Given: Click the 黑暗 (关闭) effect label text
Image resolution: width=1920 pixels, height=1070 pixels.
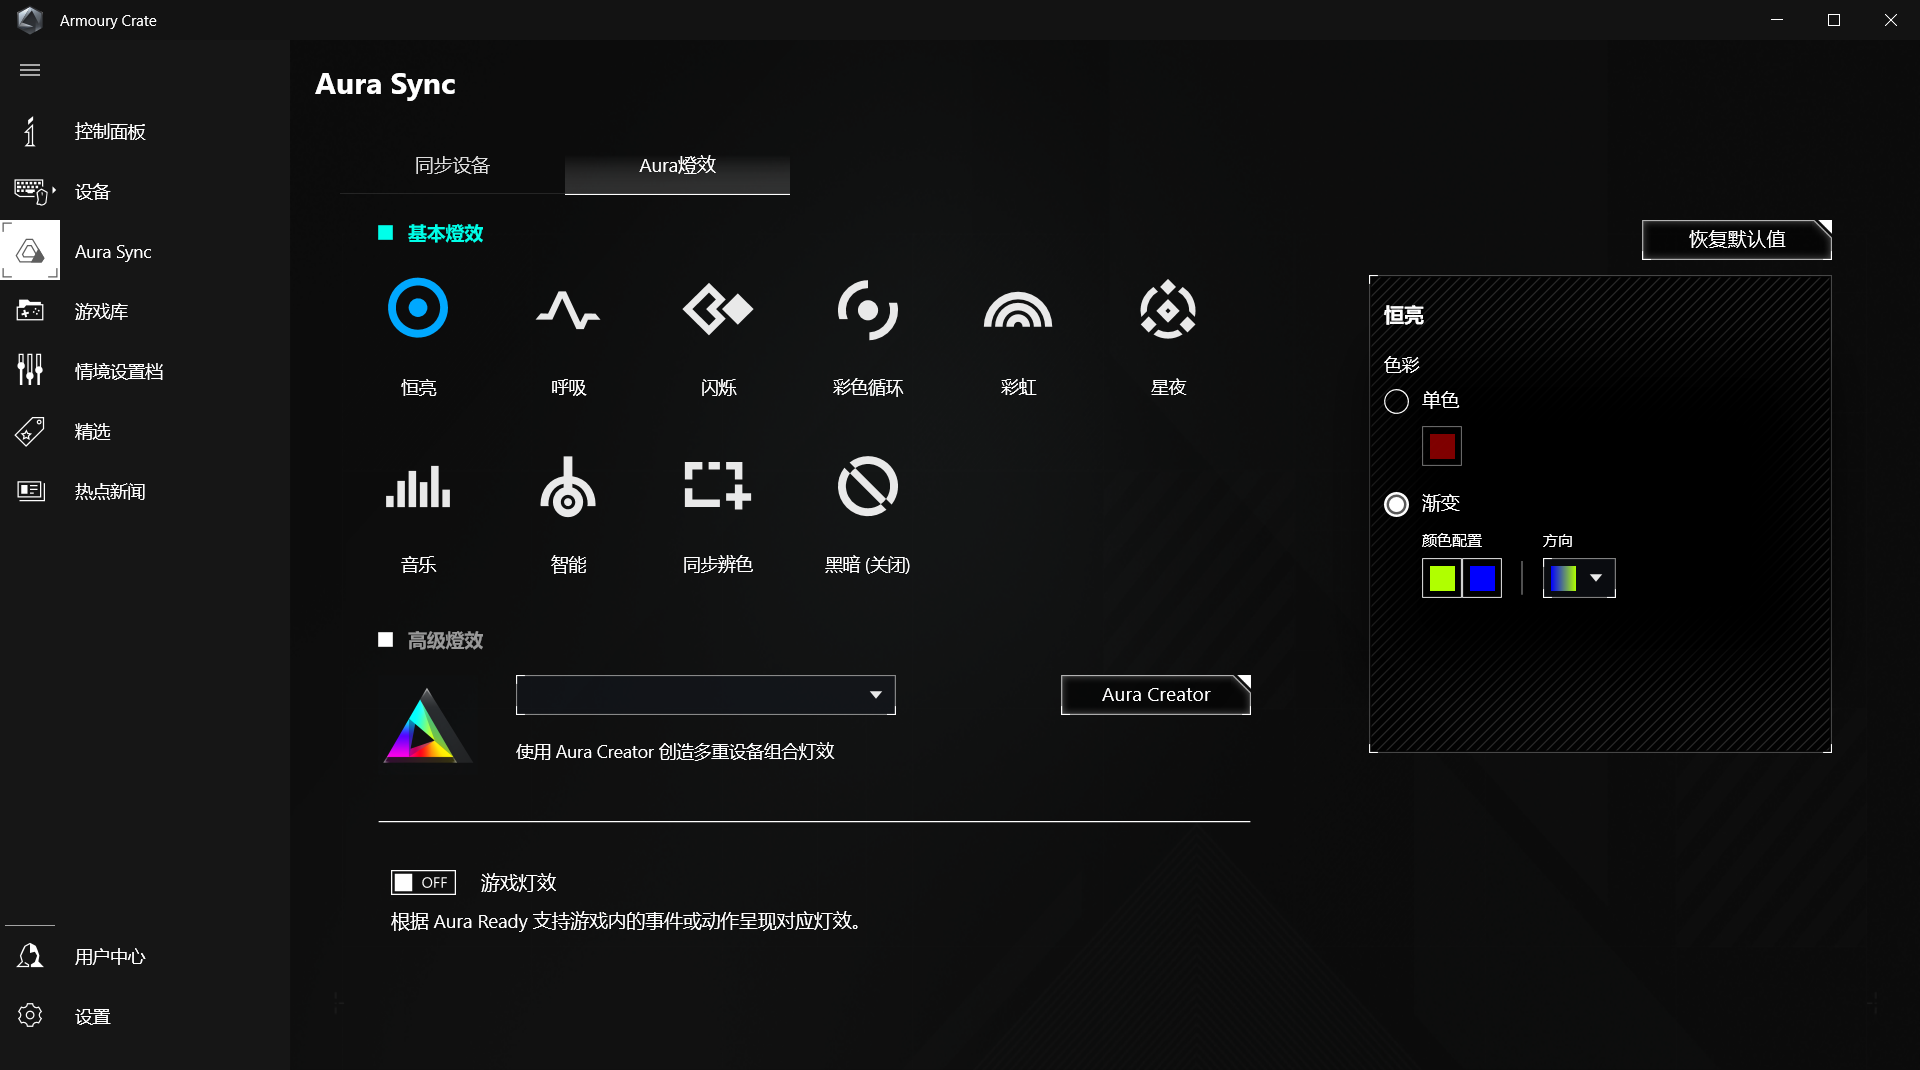Looking at the screenshot, I should pyautogui.click(x=867, y=565).
